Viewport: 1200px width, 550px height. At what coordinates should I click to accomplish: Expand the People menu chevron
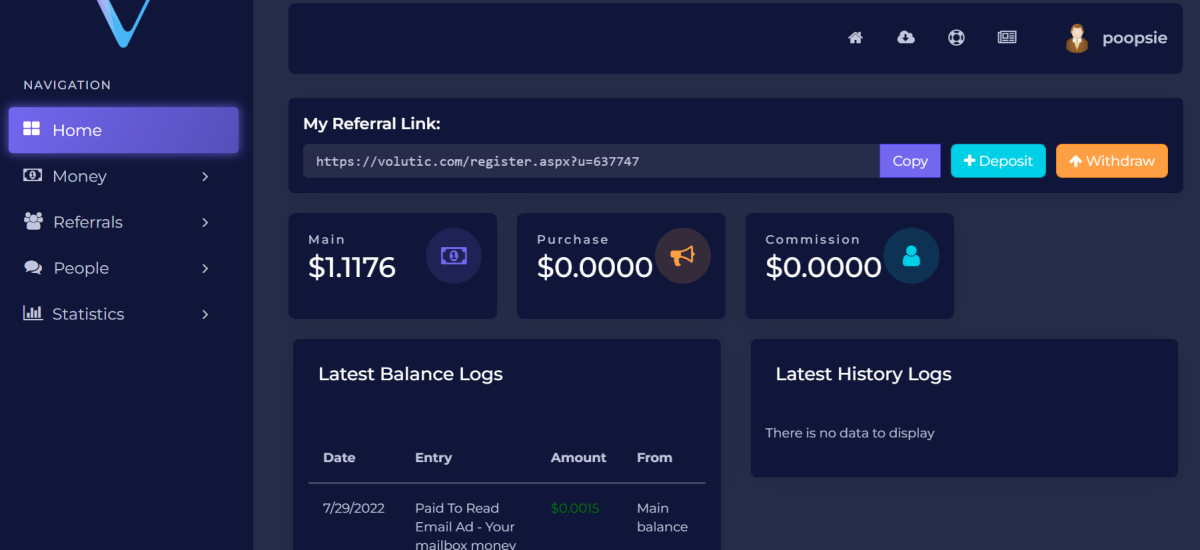[205, 269]
